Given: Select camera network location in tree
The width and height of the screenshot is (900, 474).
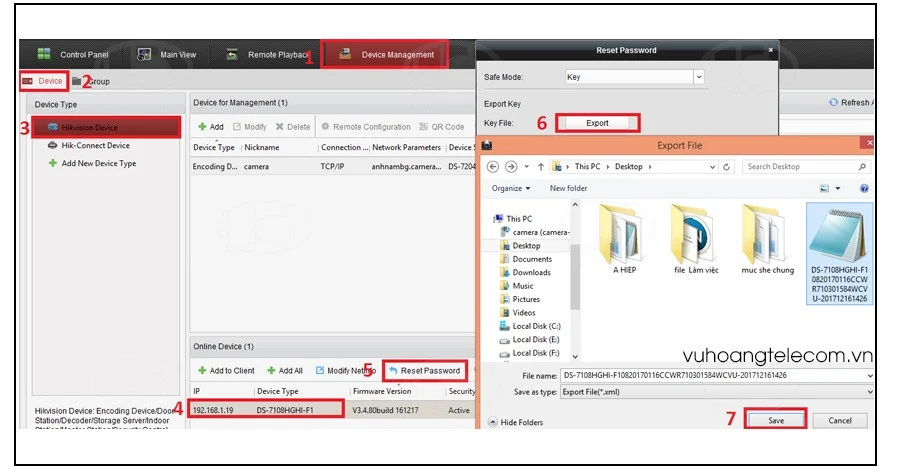Looking at the screenshot, I should click(x=534, y=232).
